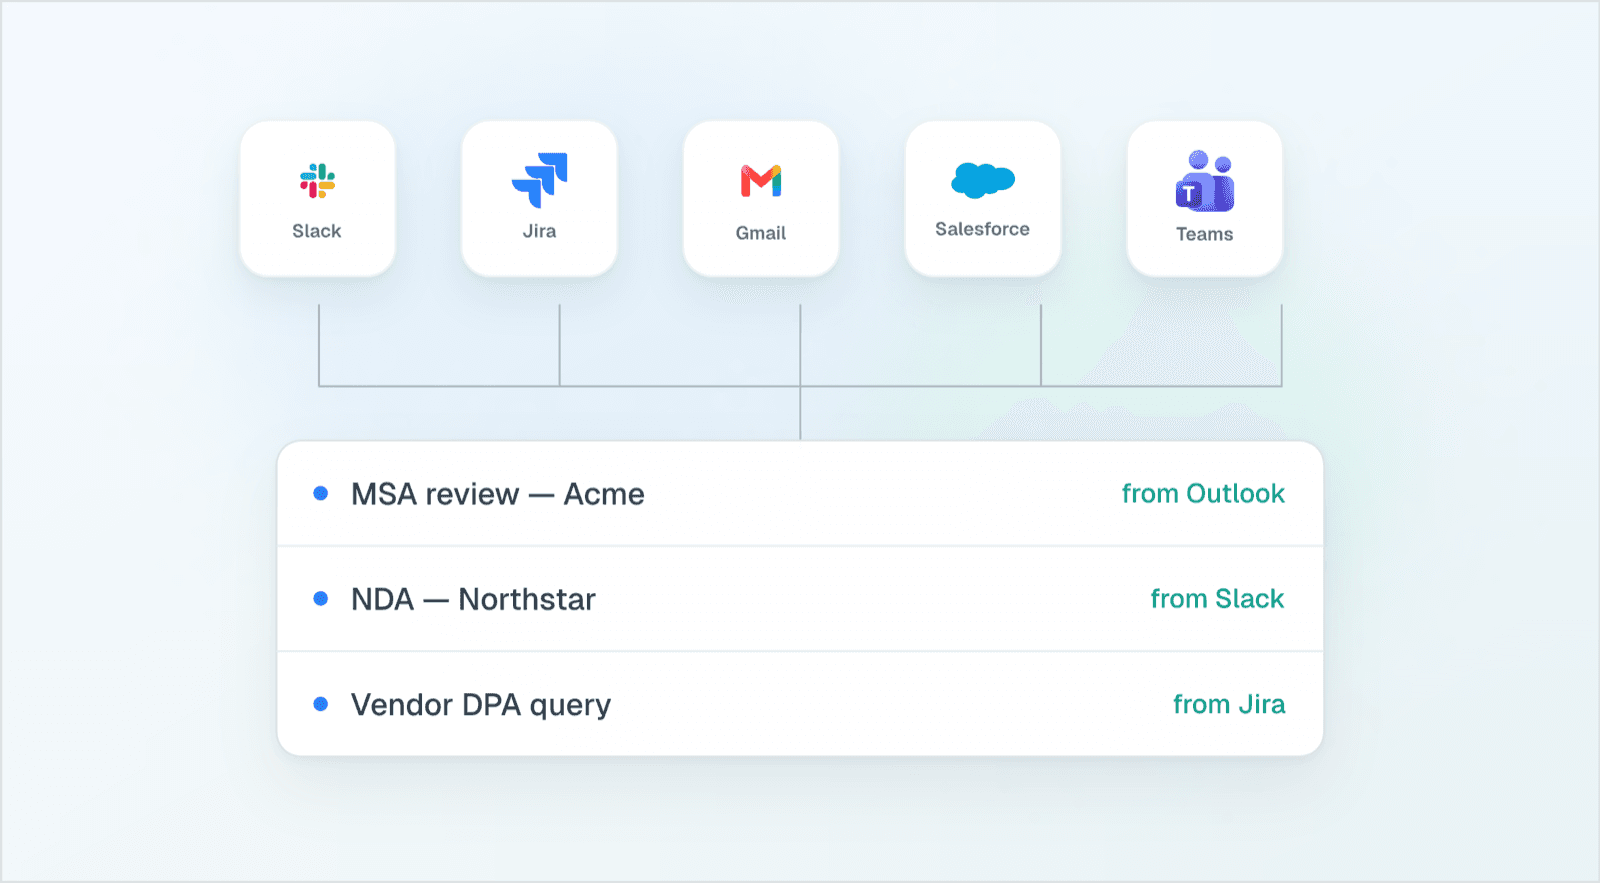Click the Slack logo icon
This screenshot has height=883, width=1600.
[x=317, y=181]
